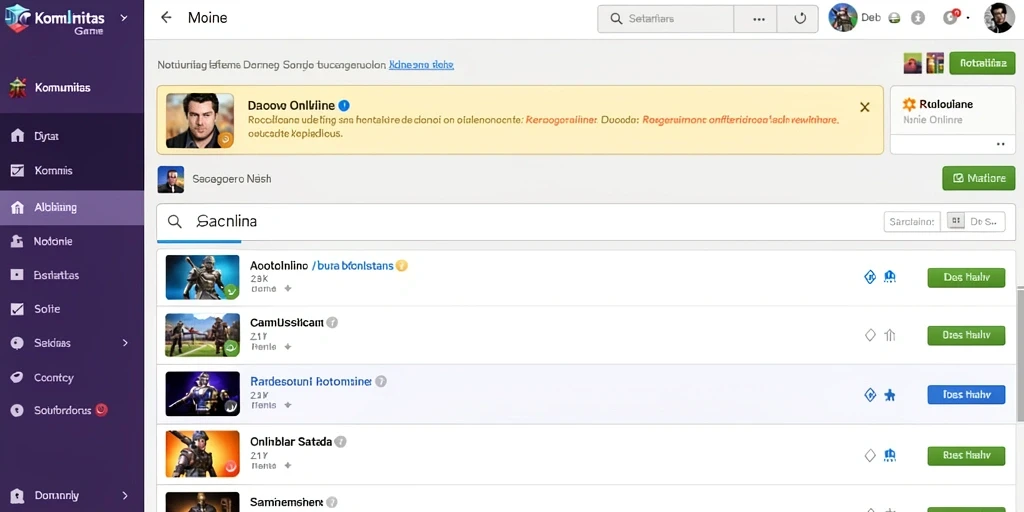
Task: Click the green button in the Onlinblar Satada row
Action: 966,455
